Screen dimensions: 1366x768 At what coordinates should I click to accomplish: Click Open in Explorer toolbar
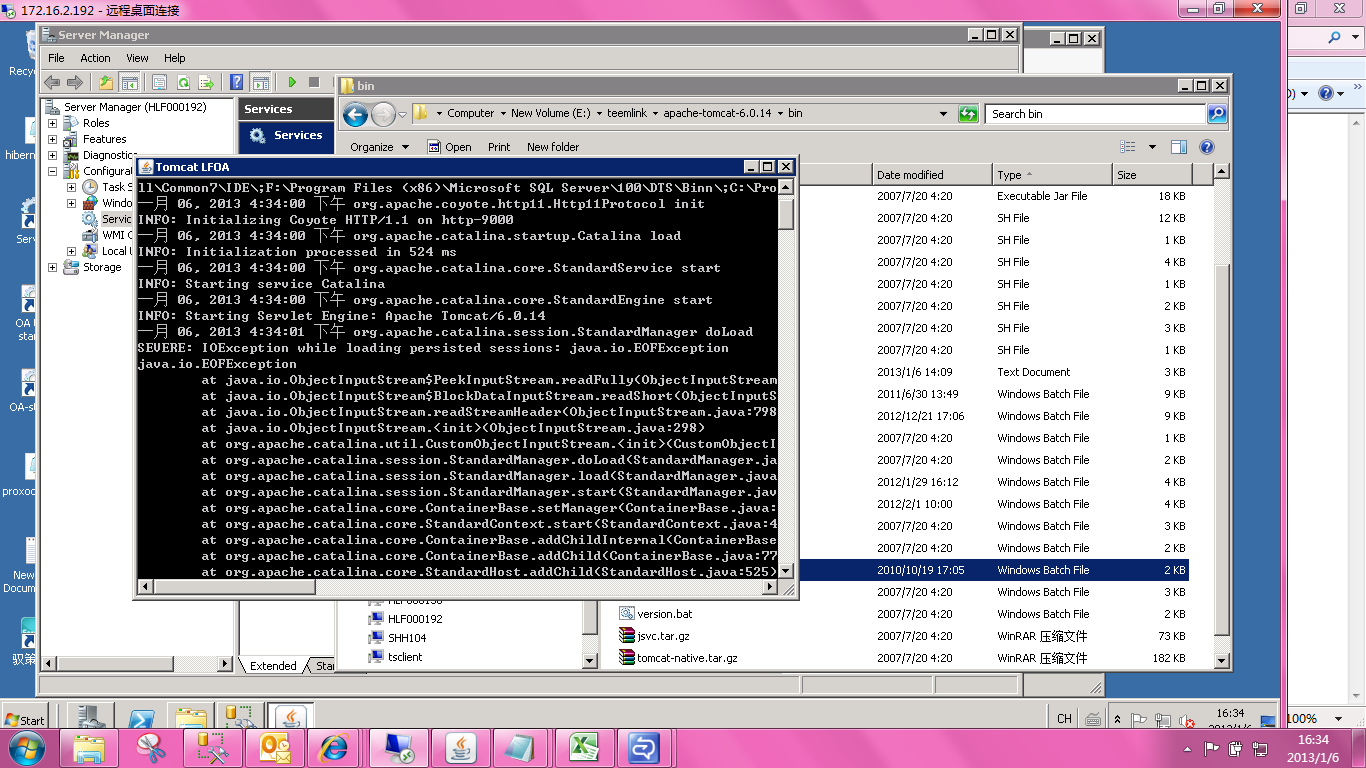450,147
